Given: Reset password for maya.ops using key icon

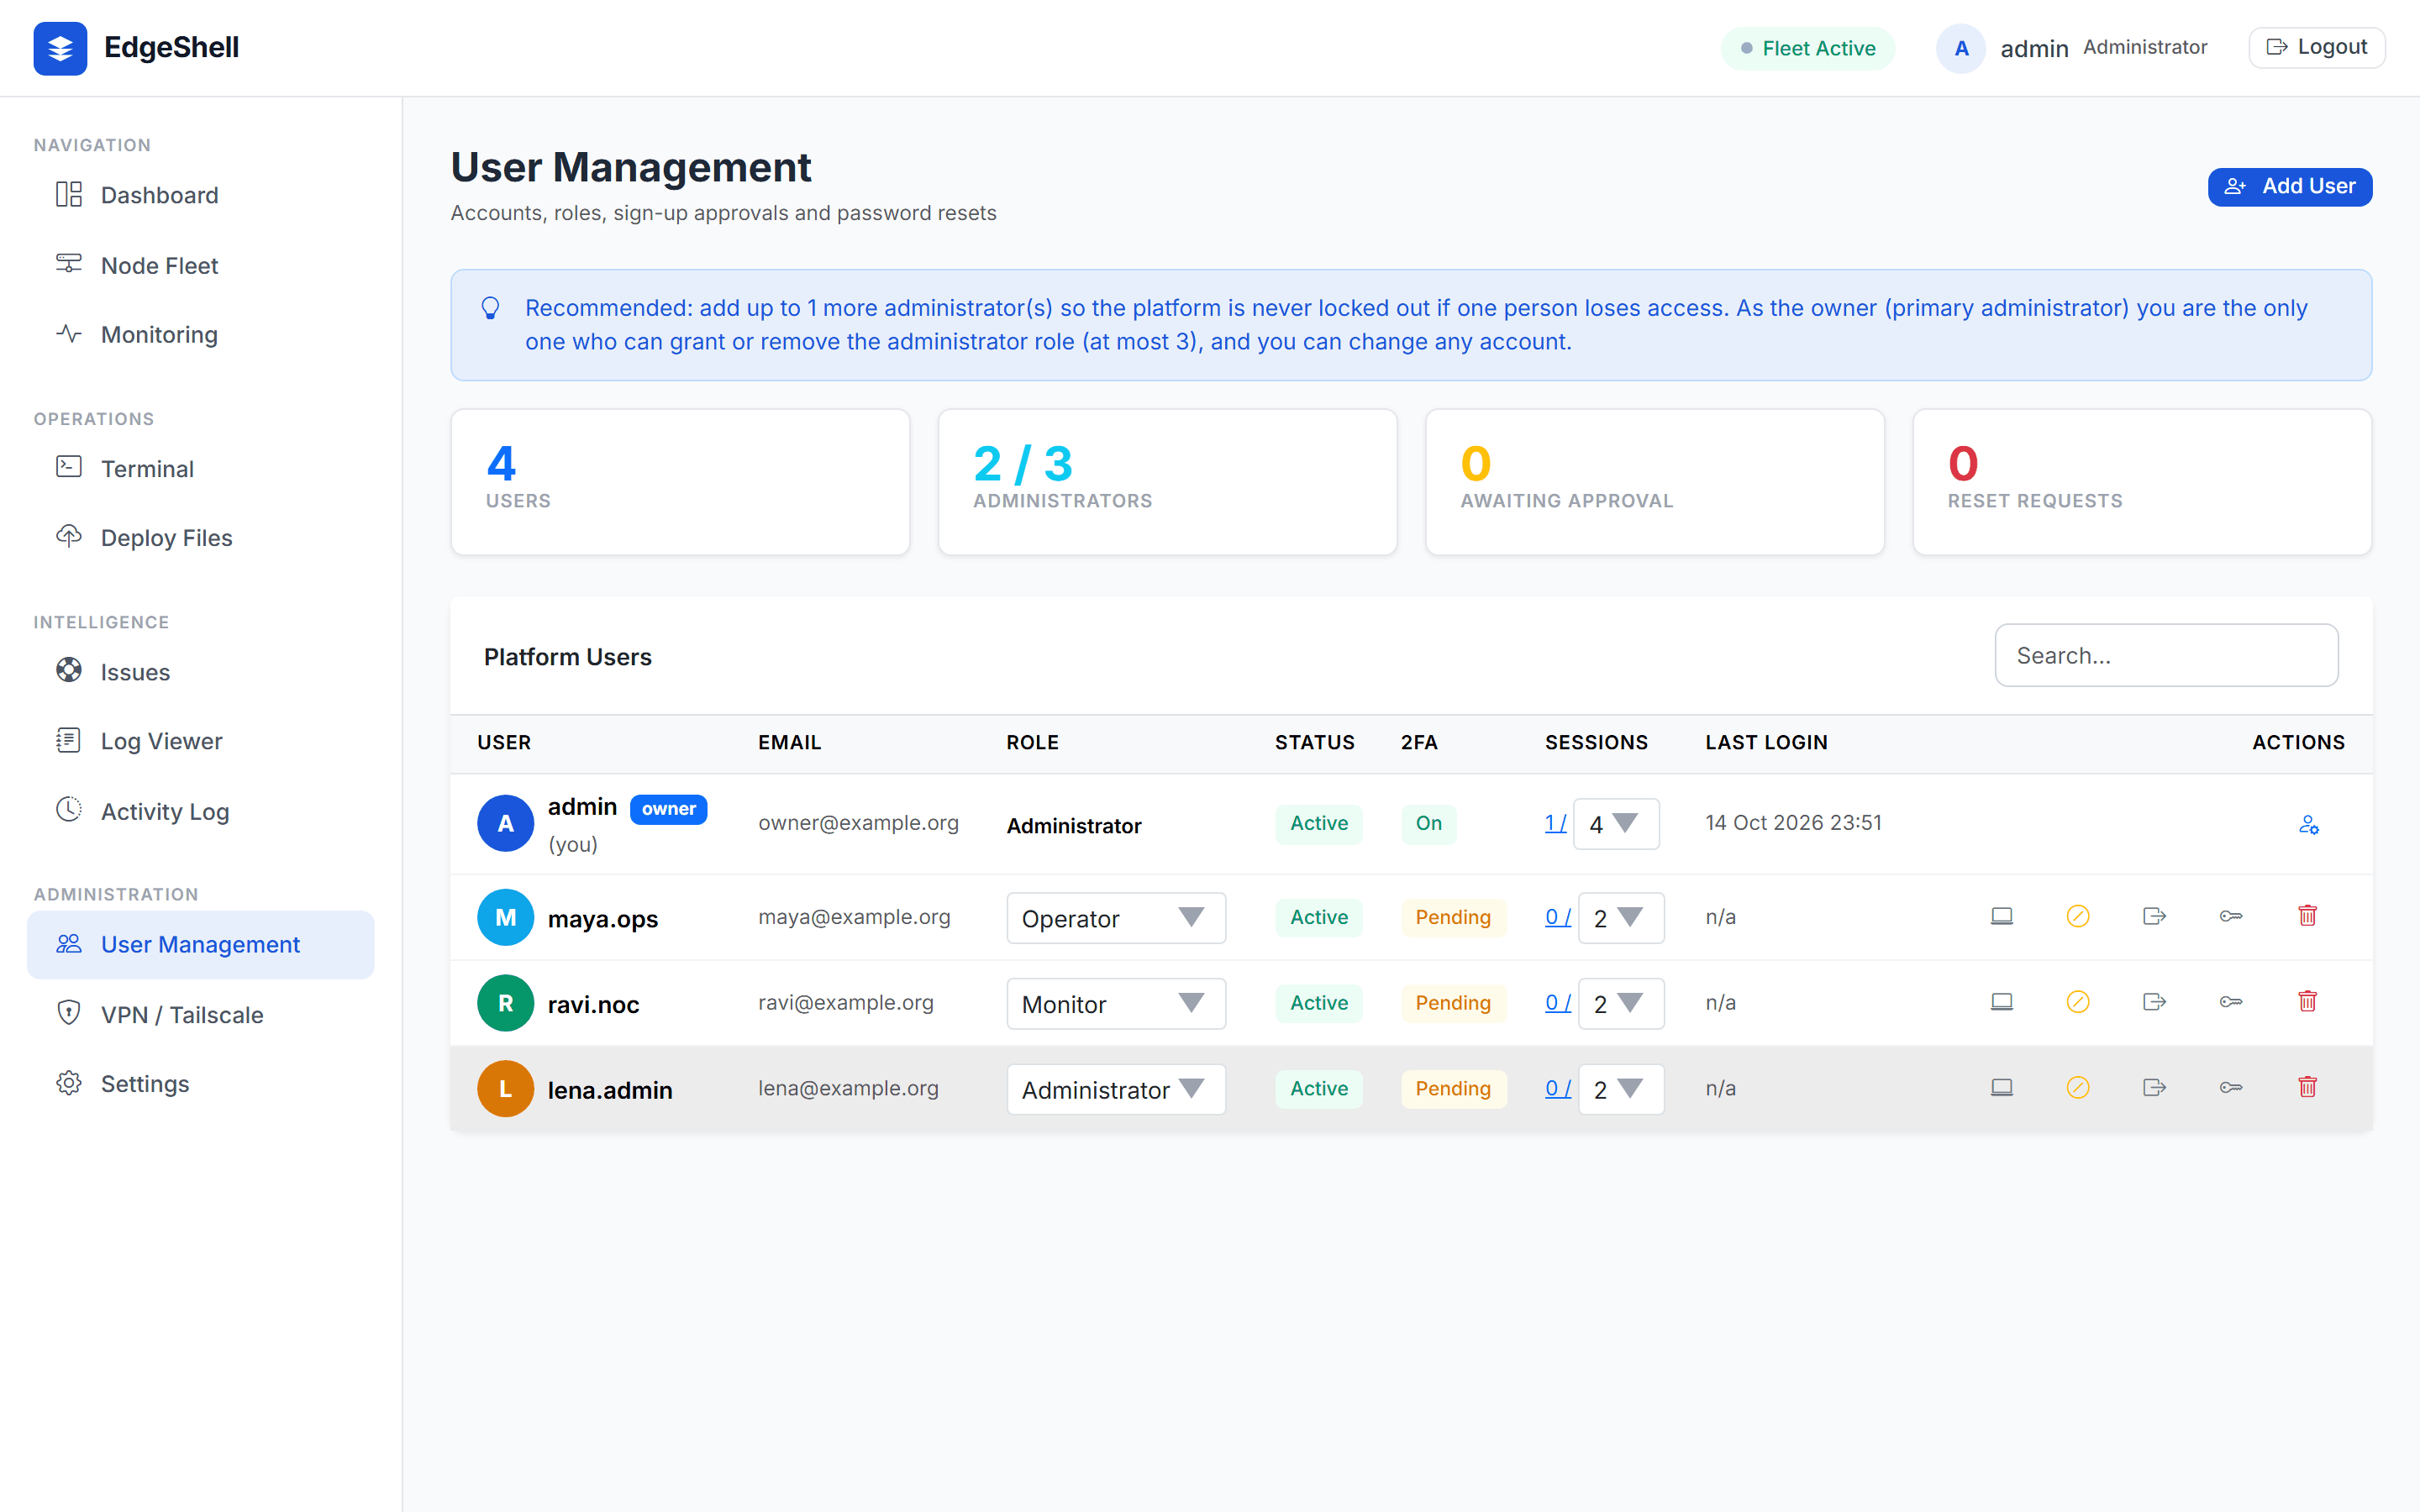Looking at the screenshot, I should (2231, 916).
